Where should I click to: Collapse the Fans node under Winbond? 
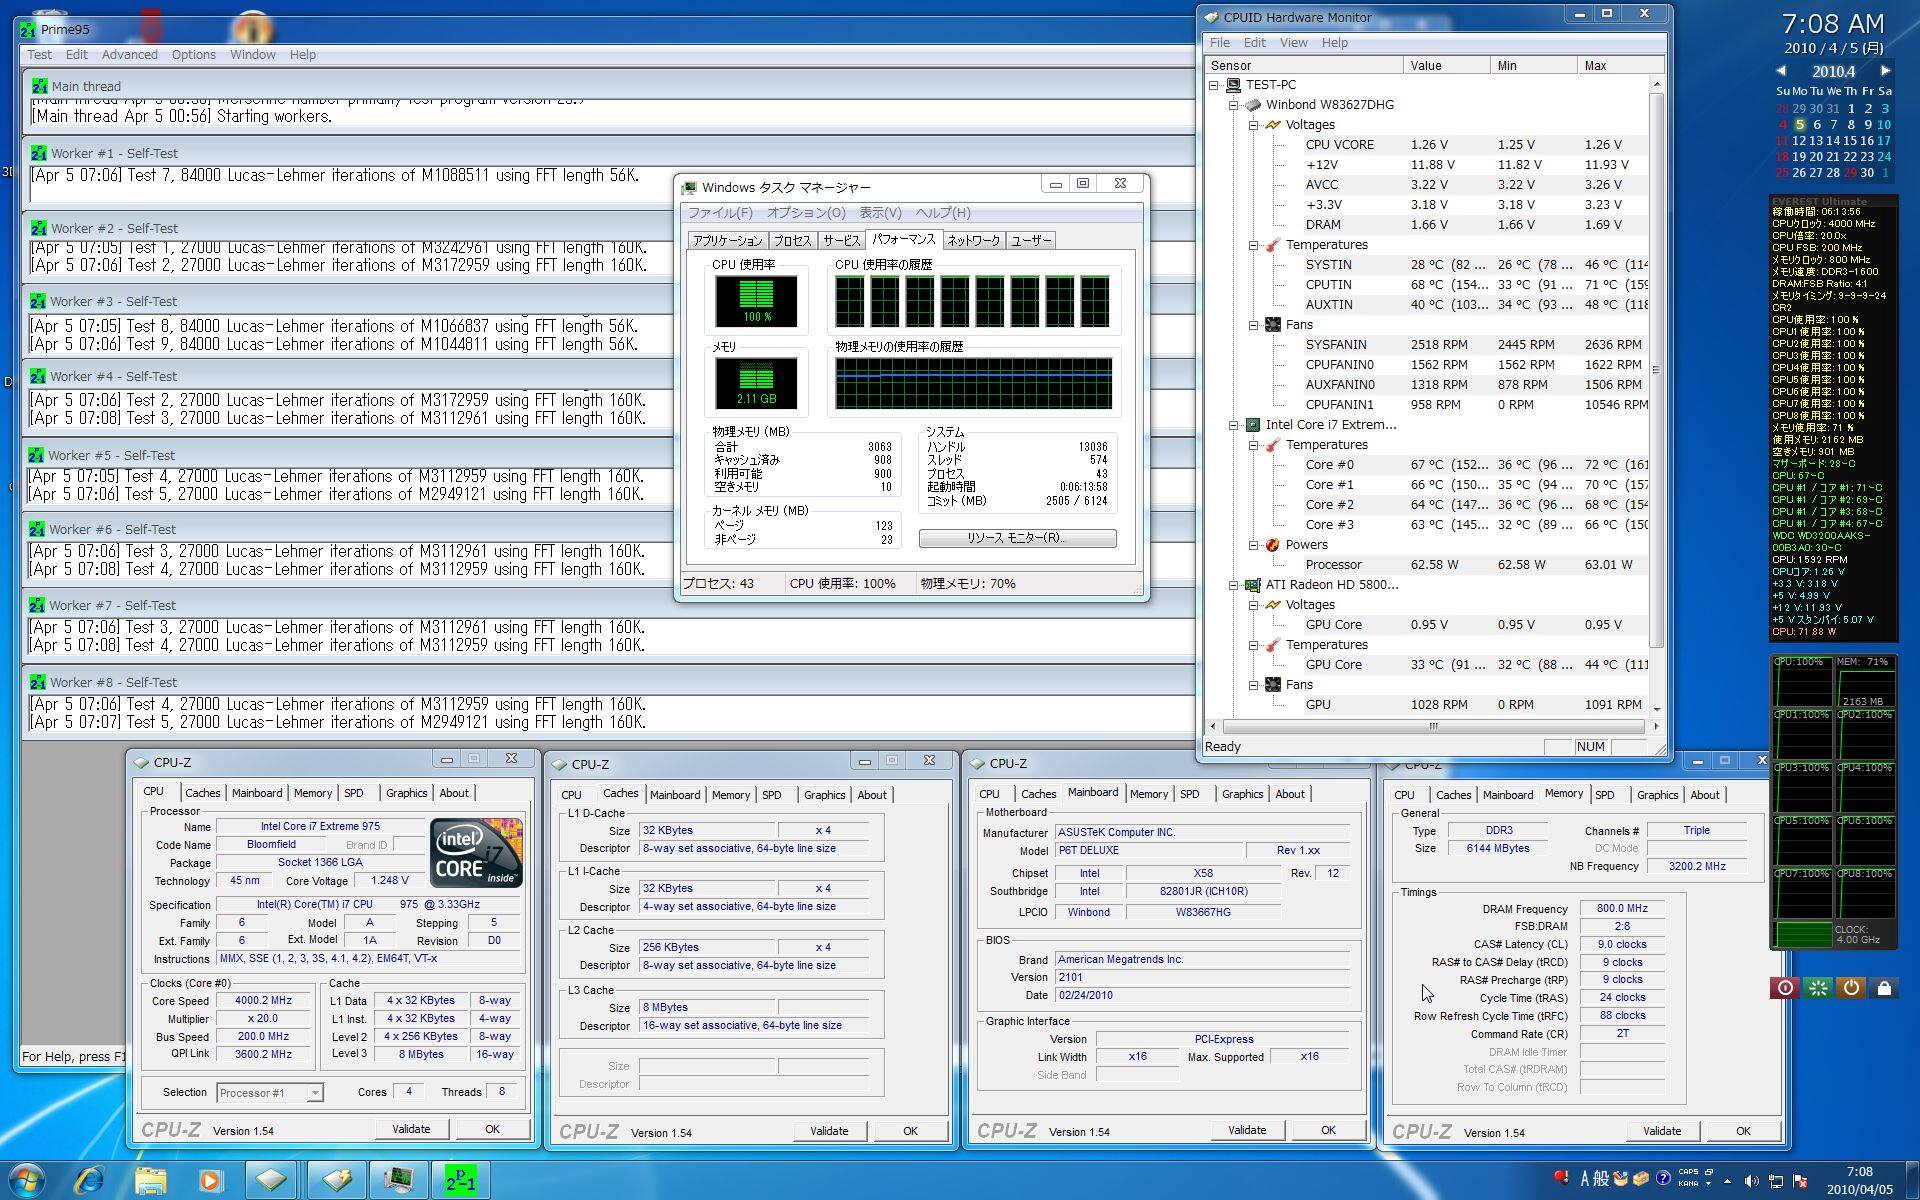1254,325
